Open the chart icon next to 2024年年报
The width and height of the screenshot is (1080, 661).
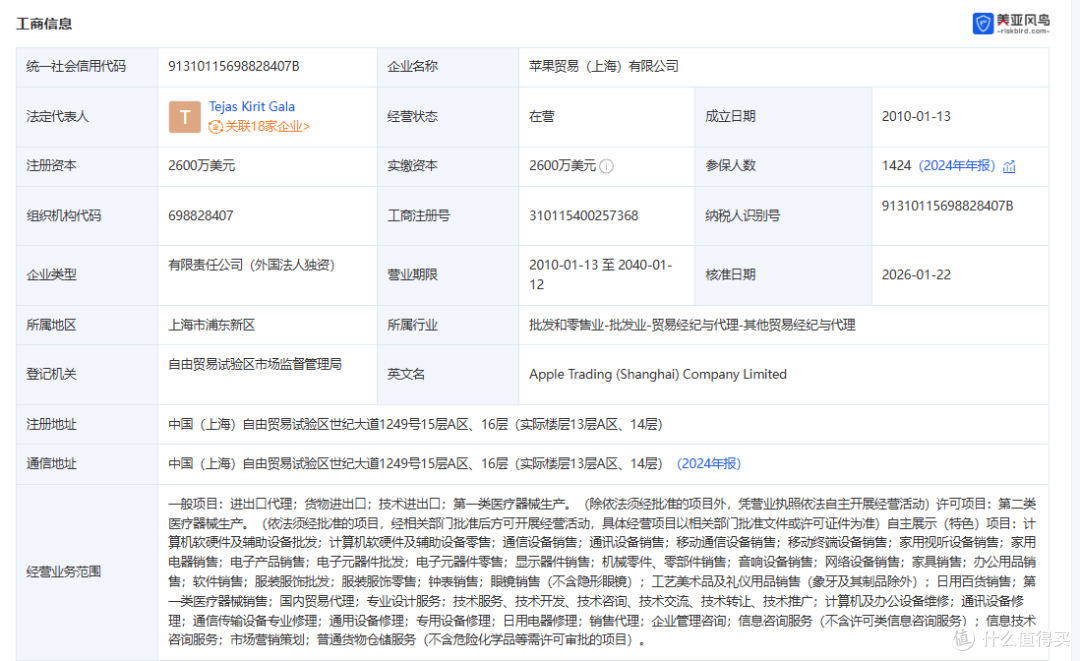tap(1009, 166)
